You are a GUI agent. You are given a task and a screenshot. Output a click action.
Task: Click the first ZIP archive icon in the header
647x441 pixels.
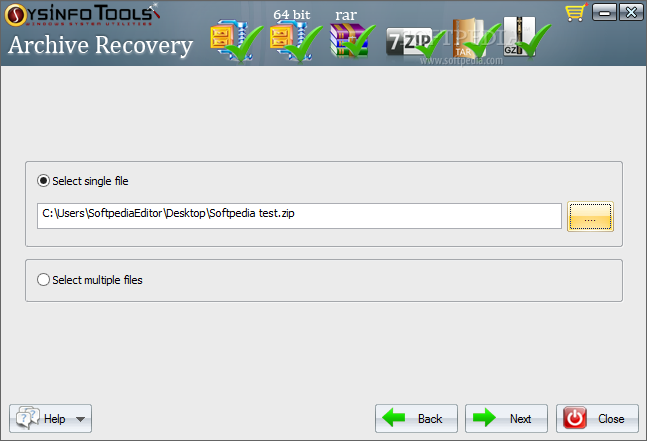(x=236, y=42)
